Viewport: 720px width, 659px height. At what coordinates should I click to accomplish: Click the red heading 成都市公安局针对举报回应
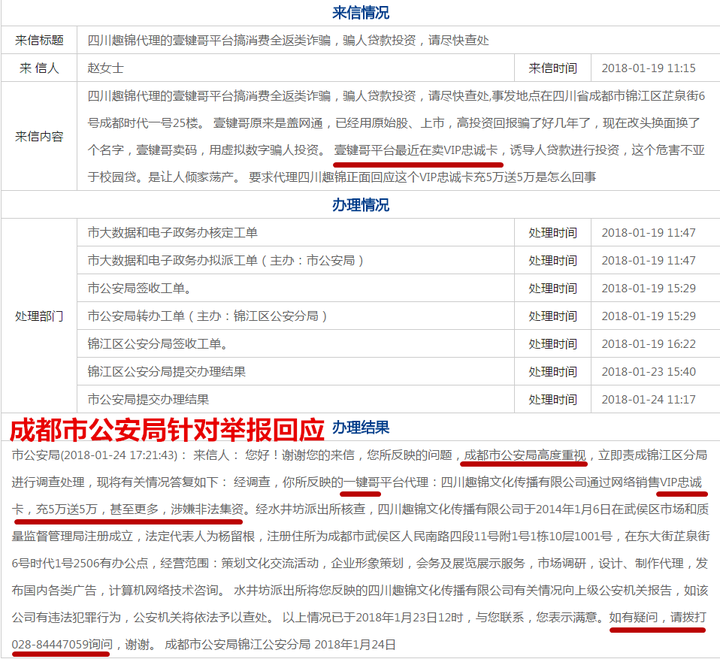point(167,430)
